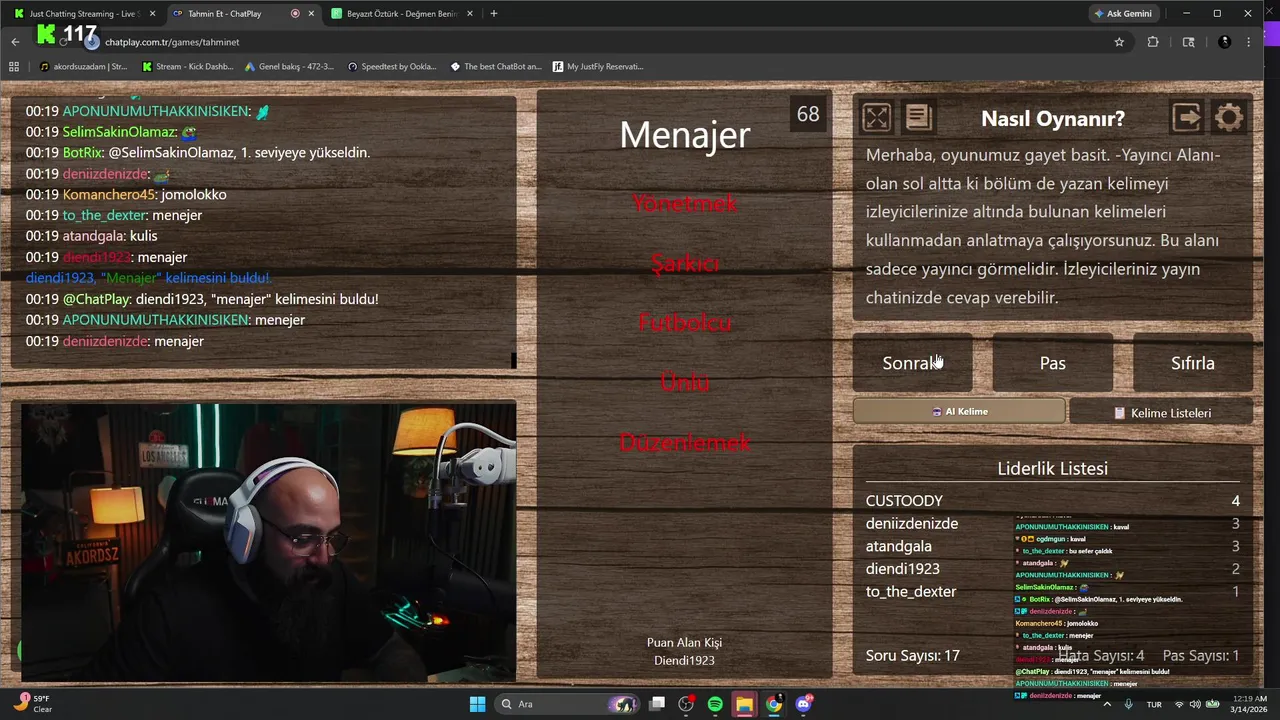Click CUSTOODY in the leaderboard
Screen dimensions: 1280x720
click(904, 501)
